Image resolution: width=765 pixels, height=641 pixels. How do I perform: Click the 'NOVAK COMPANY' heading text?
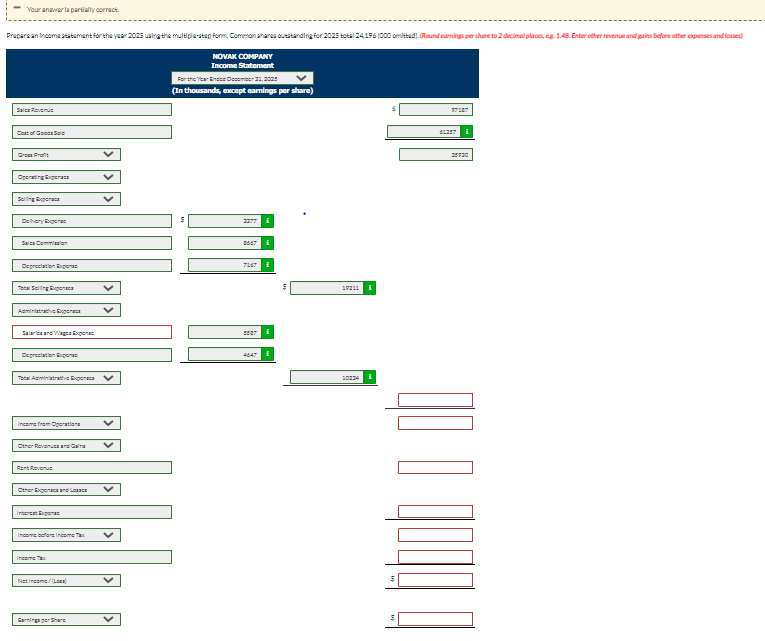[x=242, y=57]
